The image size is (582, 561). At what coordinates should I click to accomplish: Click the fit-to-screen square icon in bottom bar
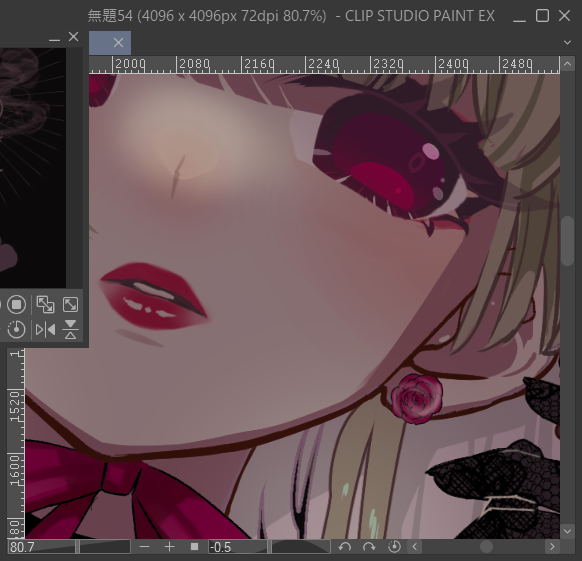pos(194,547)
